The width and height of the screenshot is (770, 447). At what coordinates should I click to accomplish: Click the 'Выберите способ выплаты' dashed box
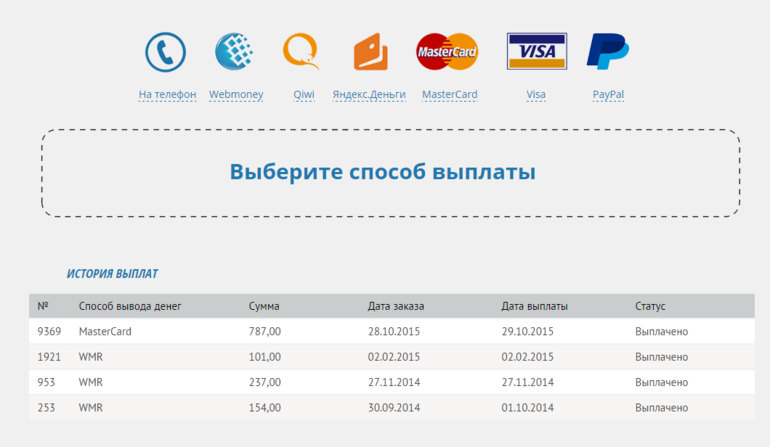pyautogui.click(x=390, y=173)
